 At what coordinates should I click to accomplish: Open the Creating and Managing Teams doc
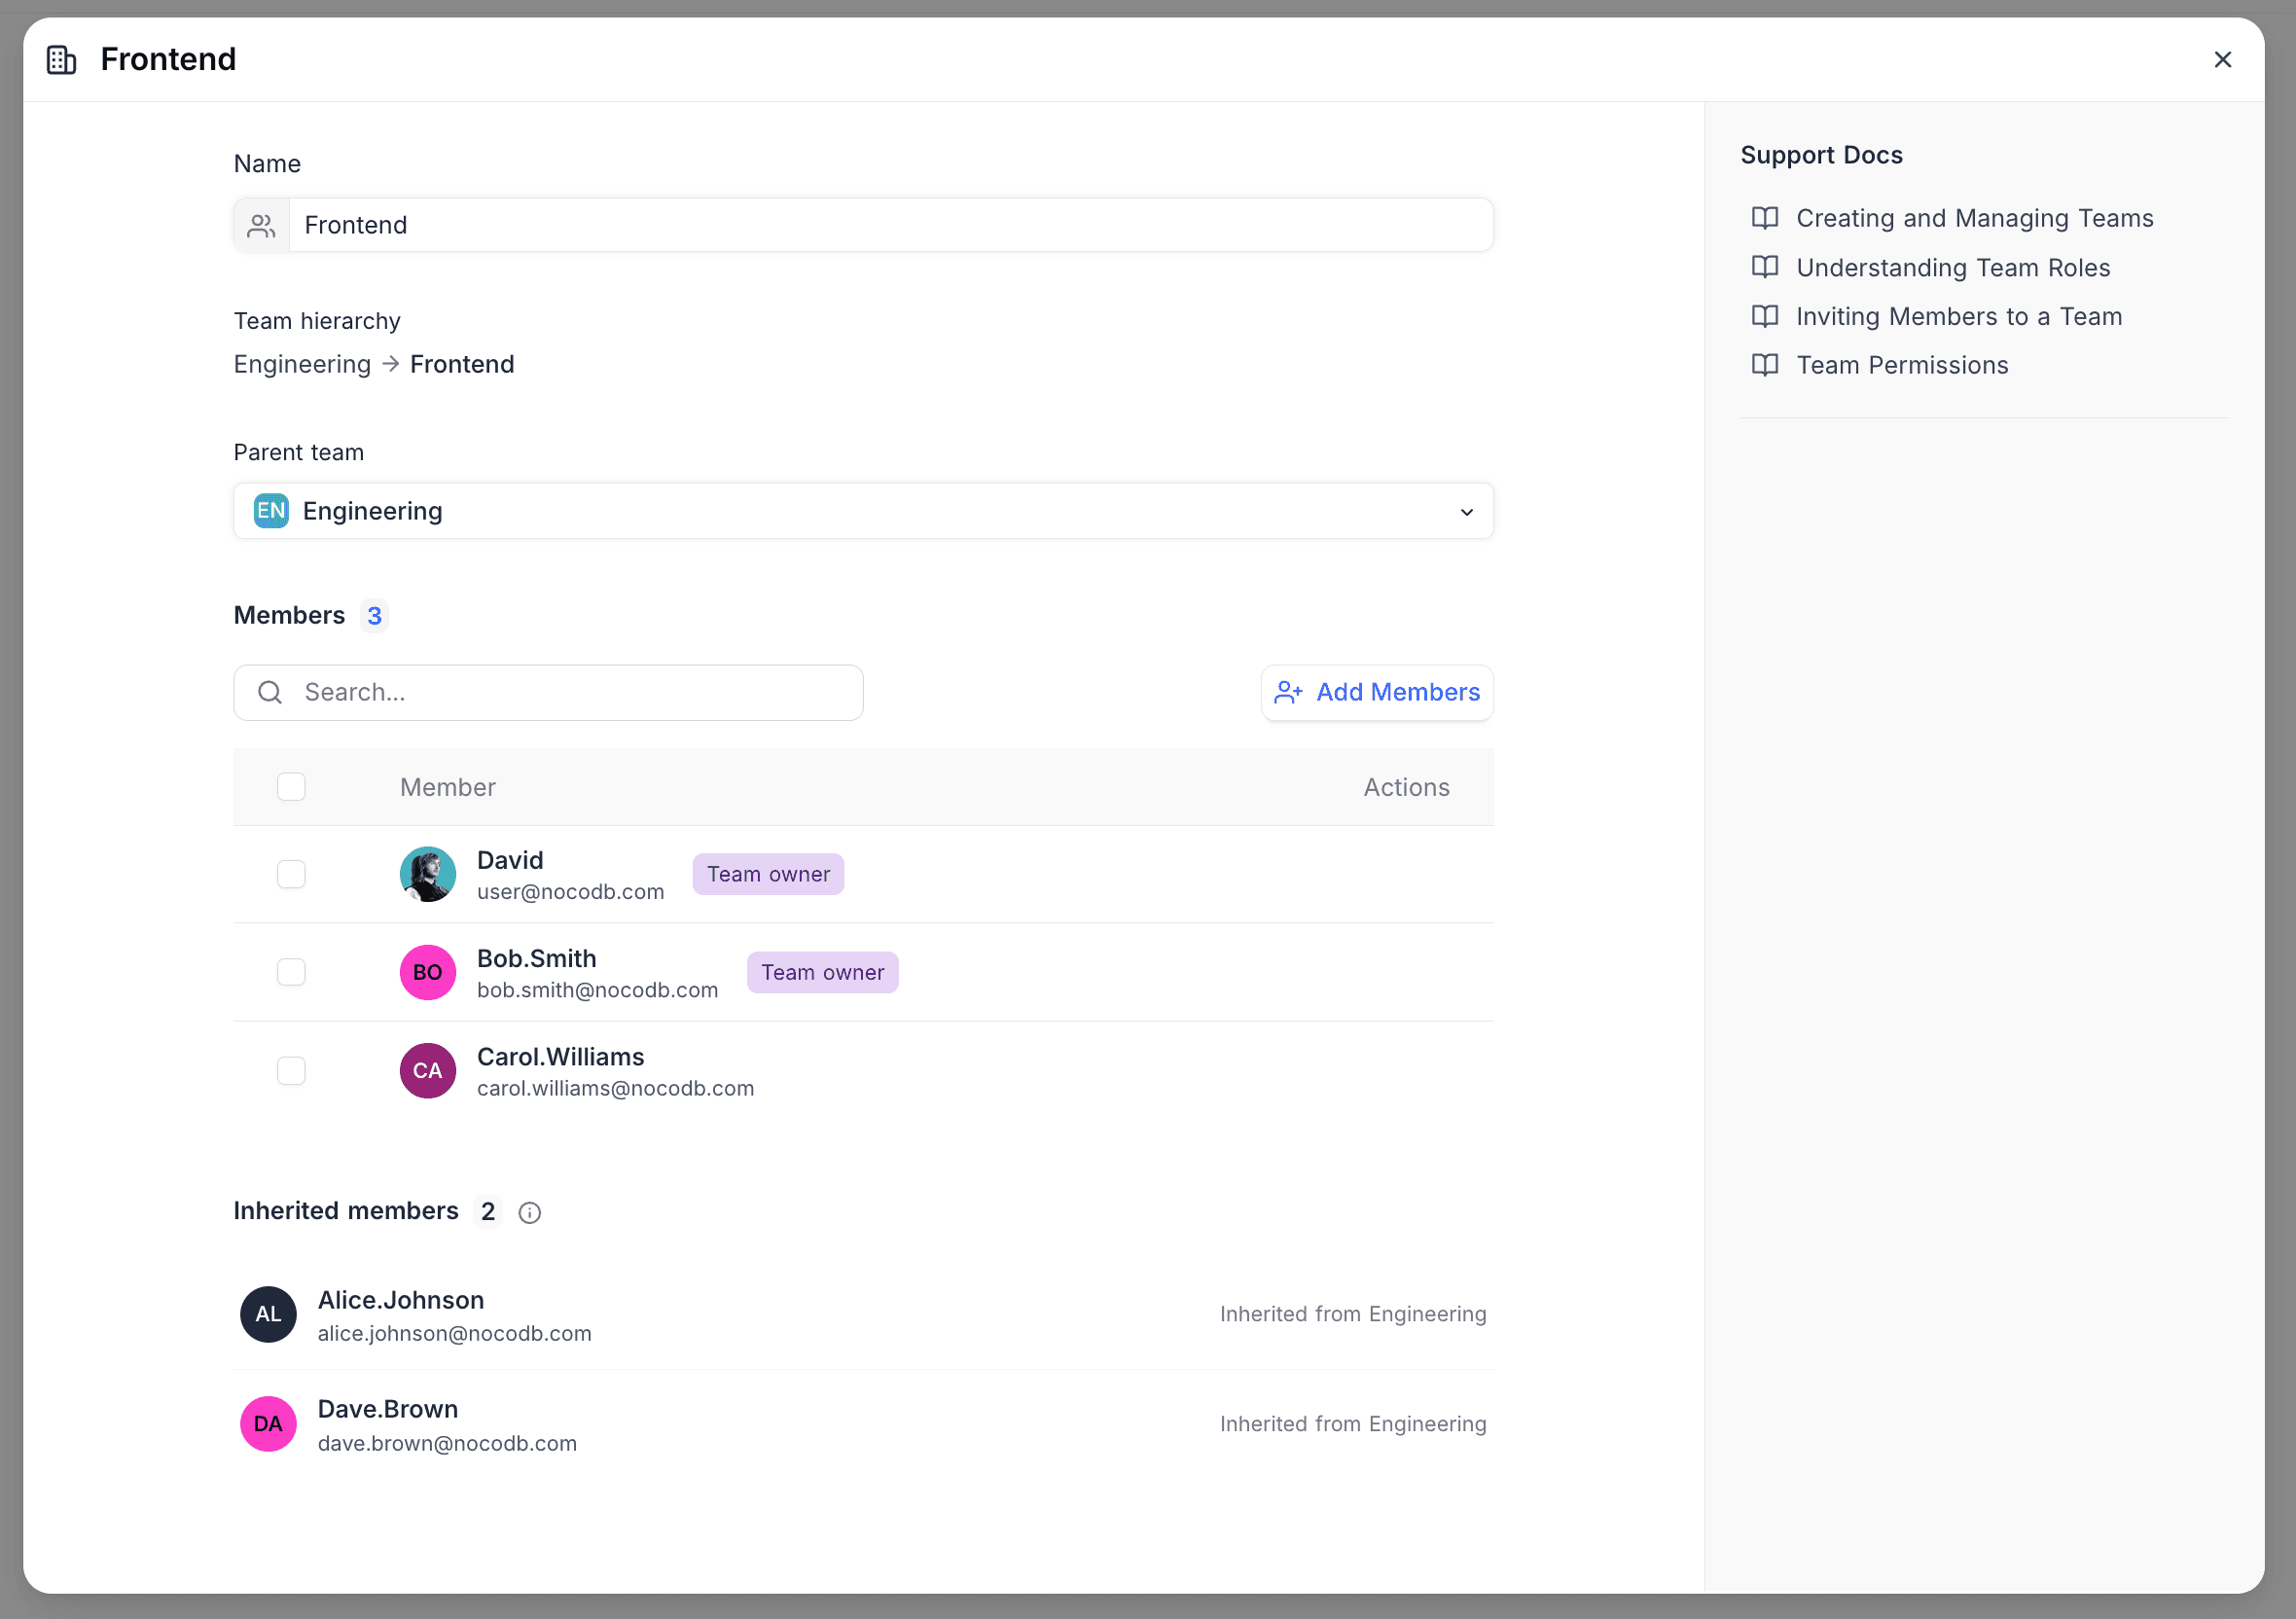pos(1974,218)
